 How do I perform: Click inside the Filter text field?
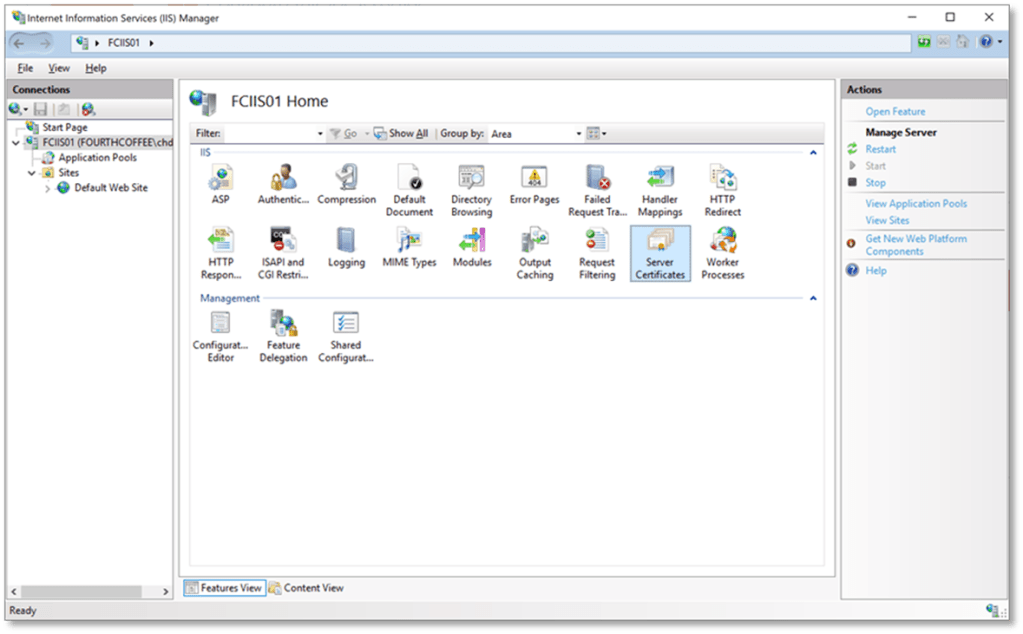click(270, 134)
